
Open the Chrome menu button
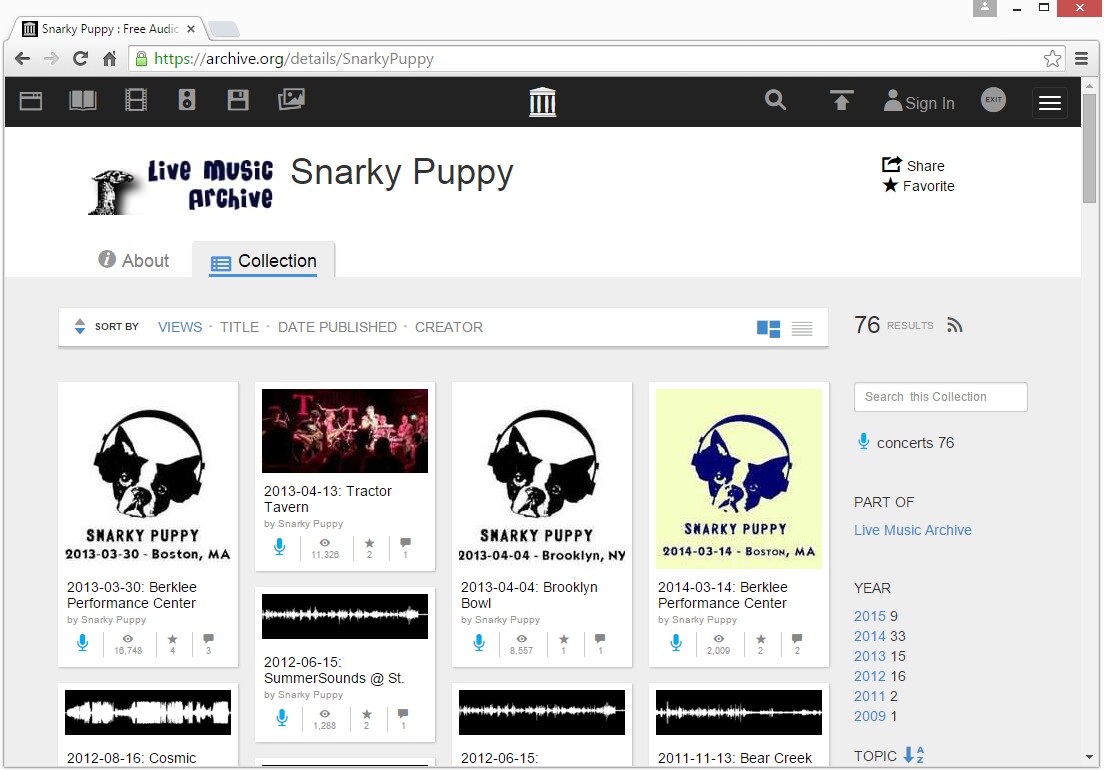click(x=1082, y=58)
